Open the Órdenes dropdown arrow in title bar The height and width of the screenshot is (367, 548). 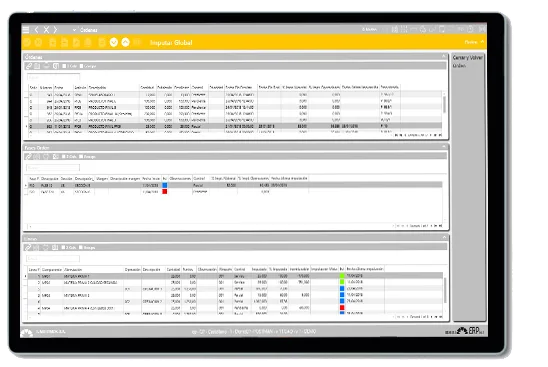tap(74, 30)
